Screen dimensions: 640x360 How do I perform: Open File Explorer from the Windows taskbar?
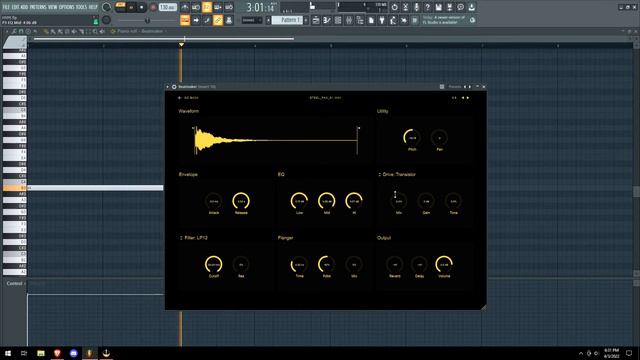tap(41, 353)
